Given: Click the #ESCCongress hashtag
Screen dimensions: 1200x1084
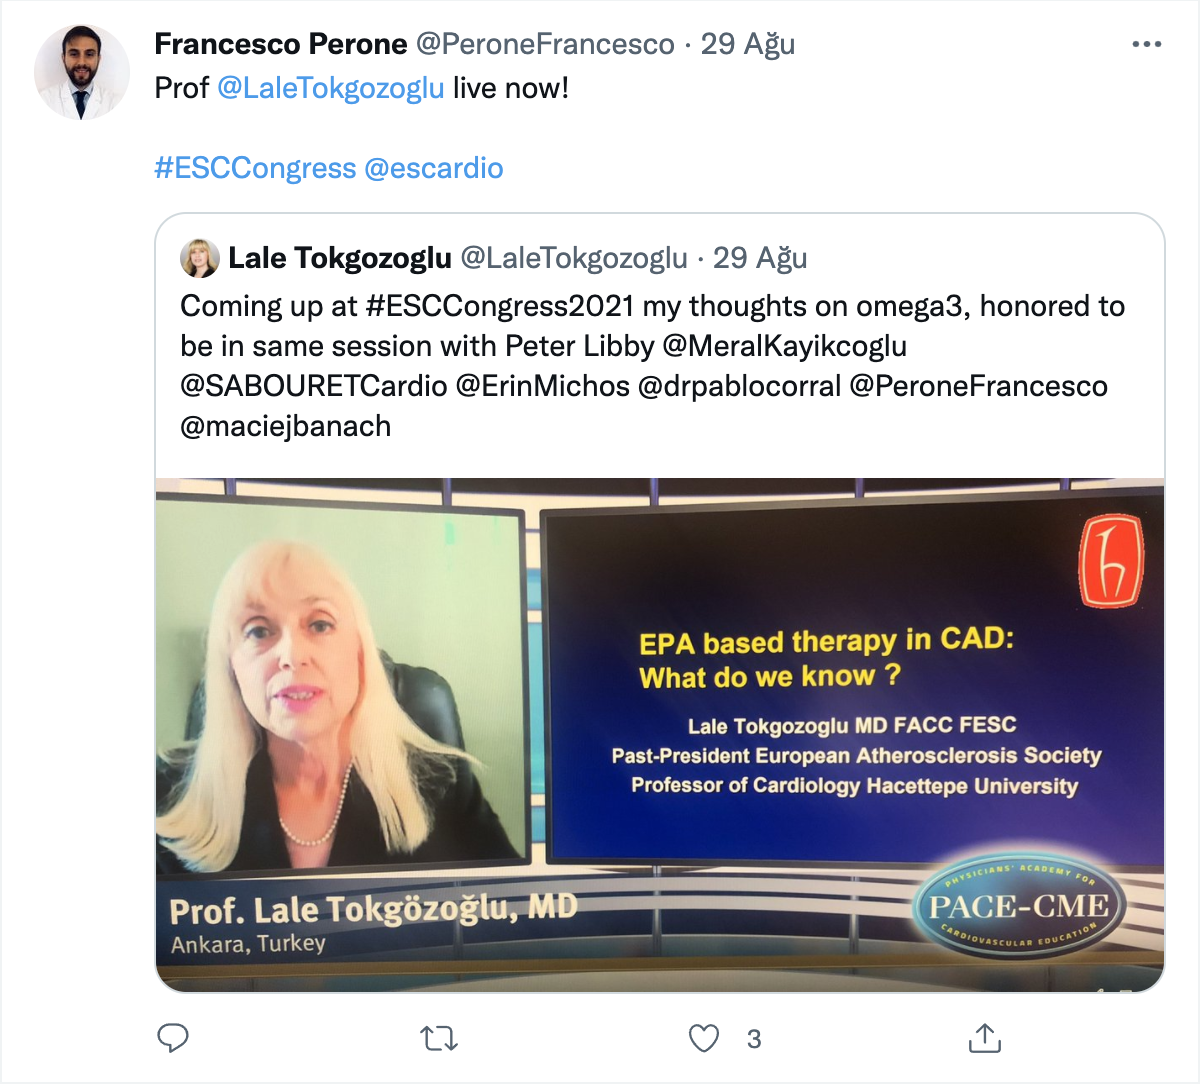Looking at the screenshot, I should (x=255, y=168).
